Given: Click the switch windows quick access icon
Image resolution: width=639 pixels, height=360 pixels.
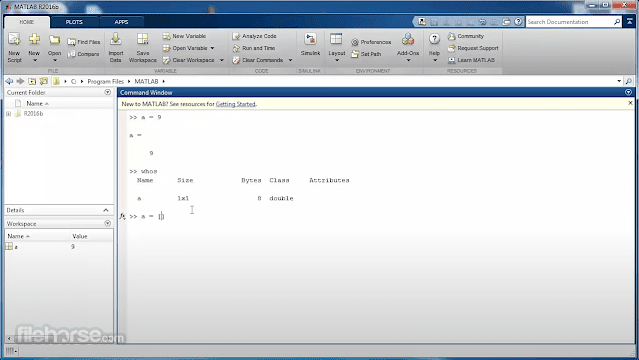Looking at the screenshot, I should (x=506, y=22).
